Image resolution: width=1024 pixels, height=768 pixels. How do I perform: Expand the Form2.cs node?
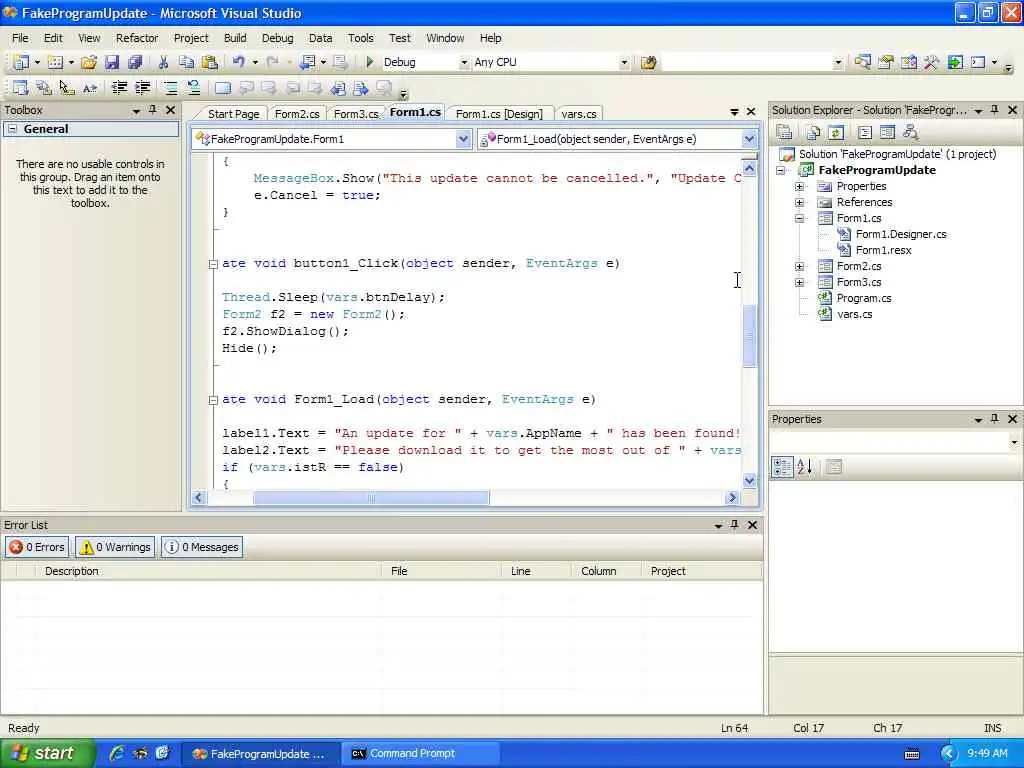click(799, 266)
